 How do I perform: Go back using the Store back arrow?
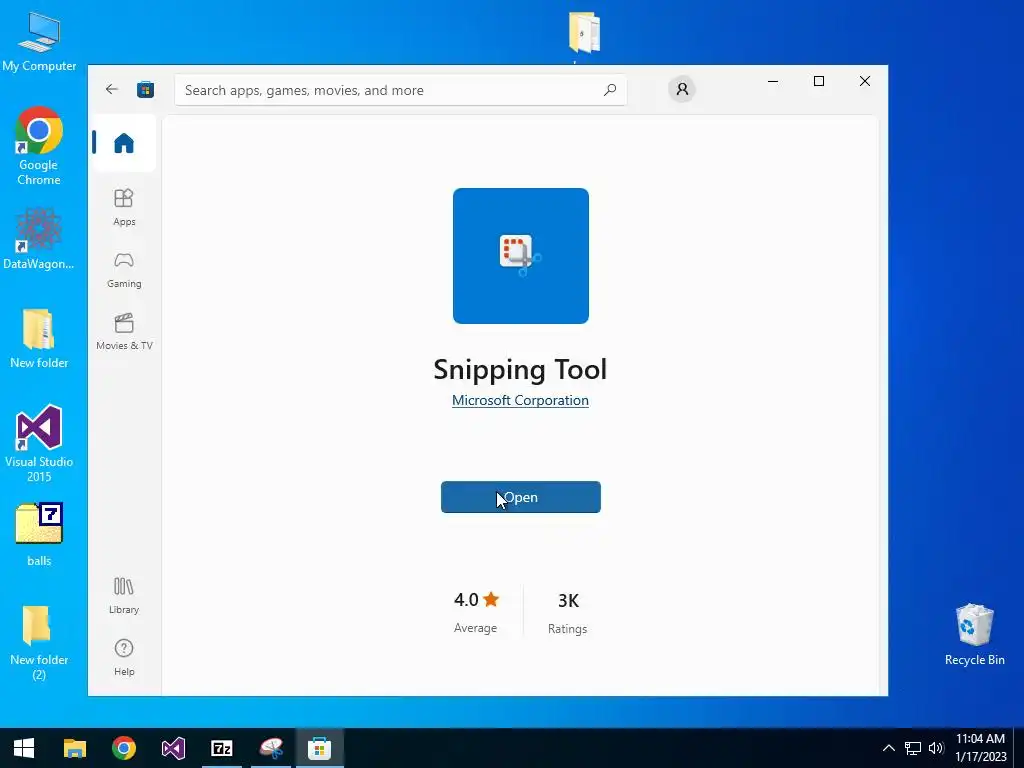[x=112, y=89]
